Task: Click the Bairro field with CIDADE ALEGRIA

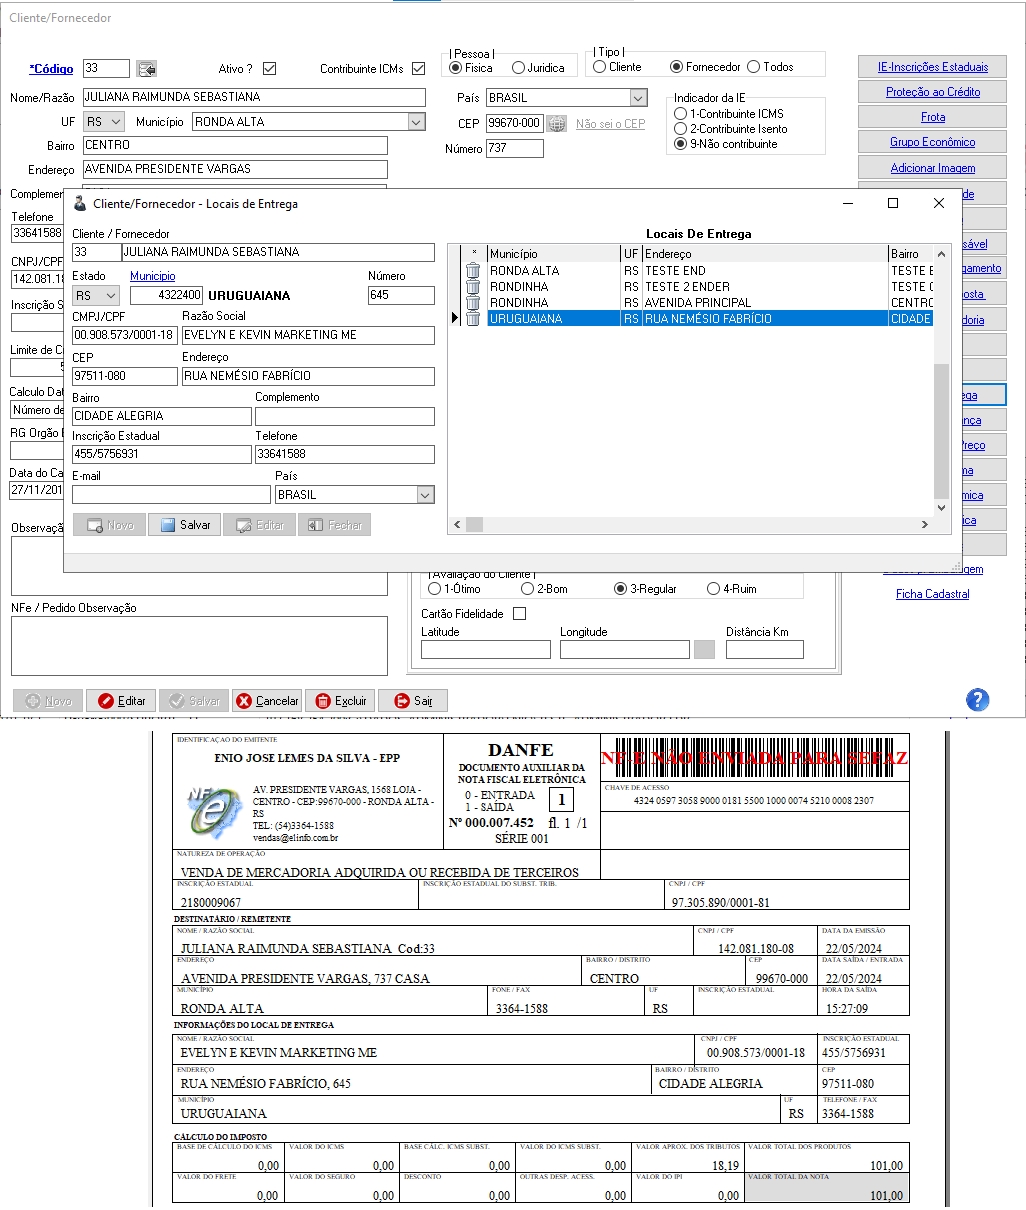Action: 162,416
